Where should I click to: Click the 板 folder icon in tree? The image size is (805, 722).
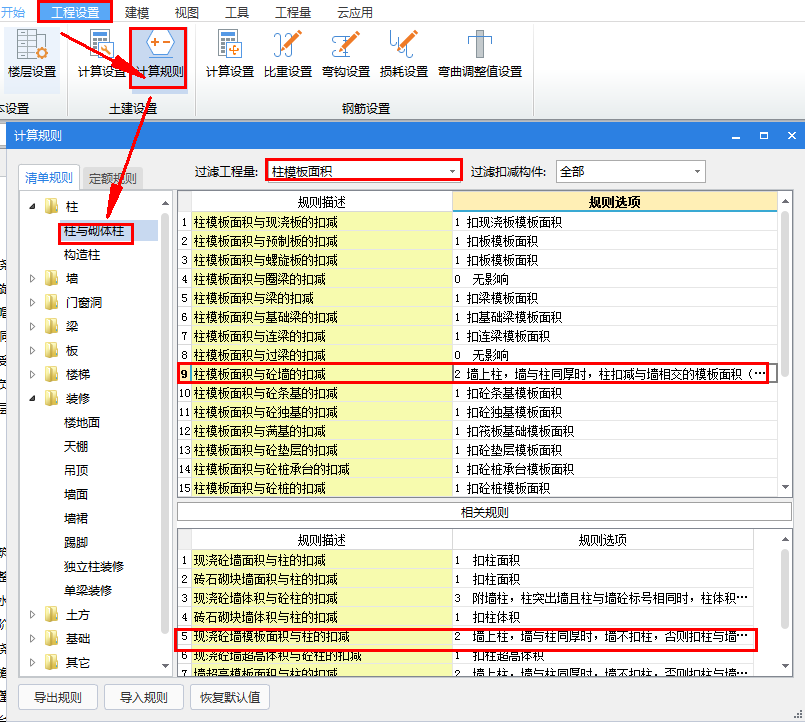tap(51, 350)
